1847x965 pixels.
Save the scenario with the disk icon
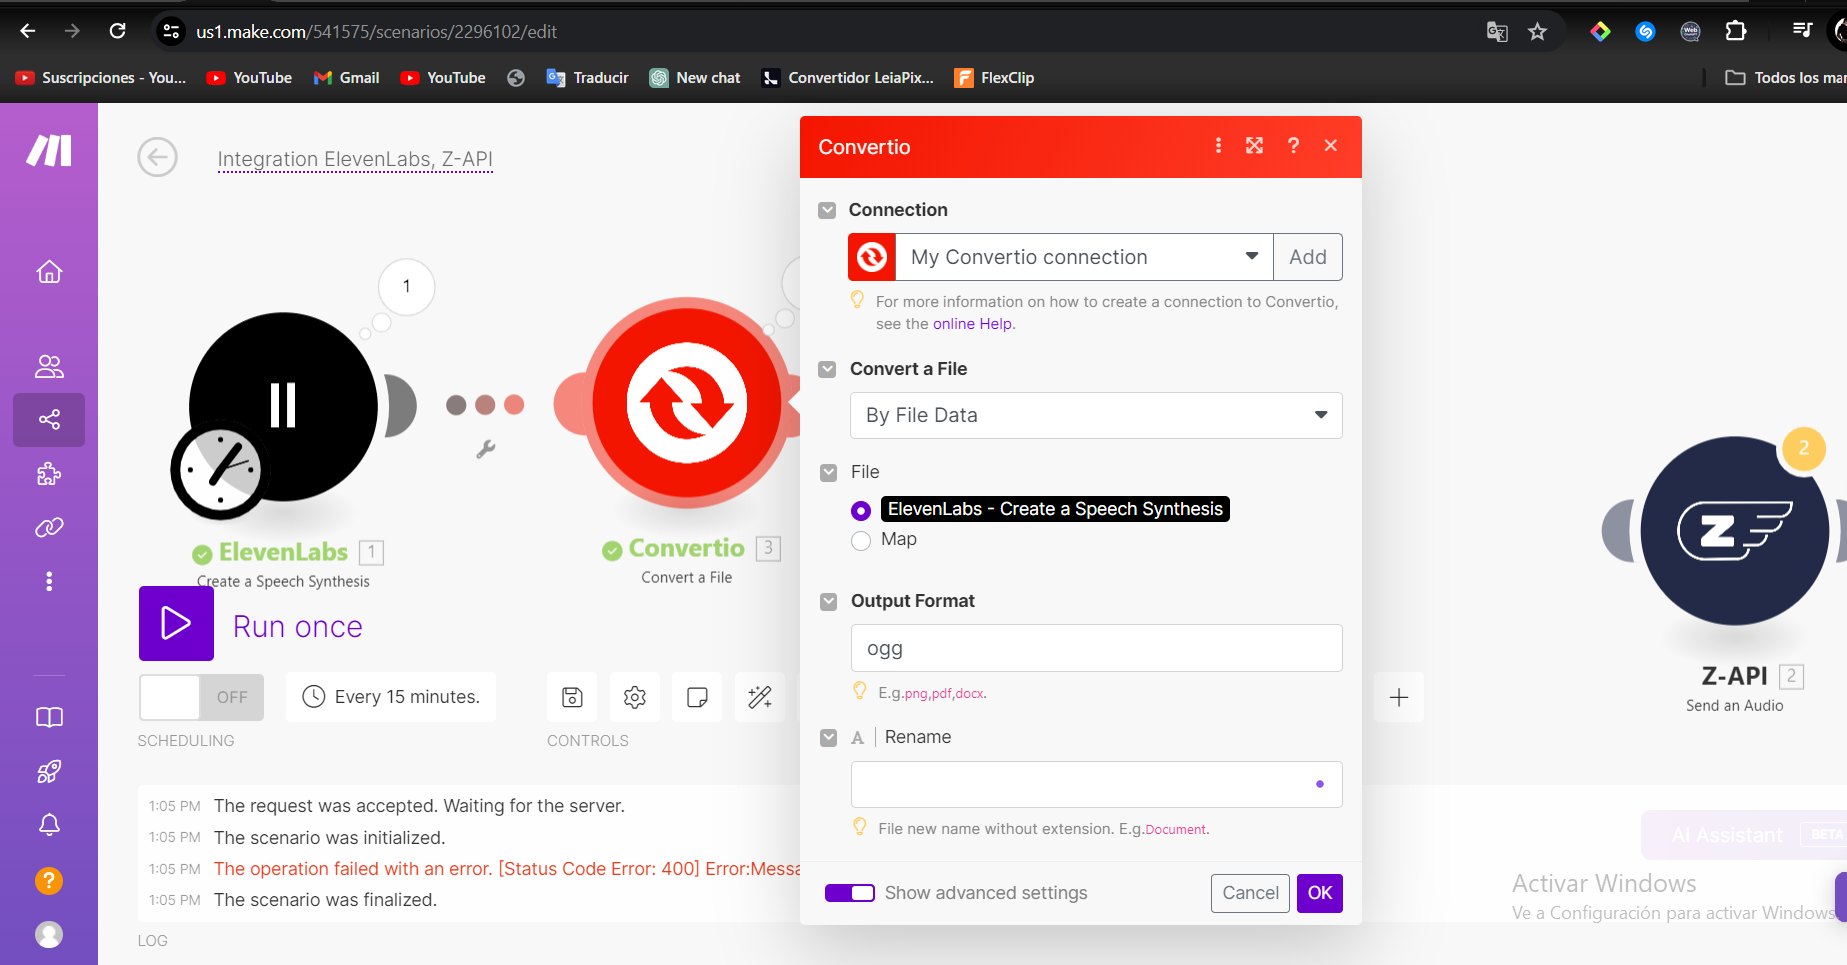pos(572,697)
